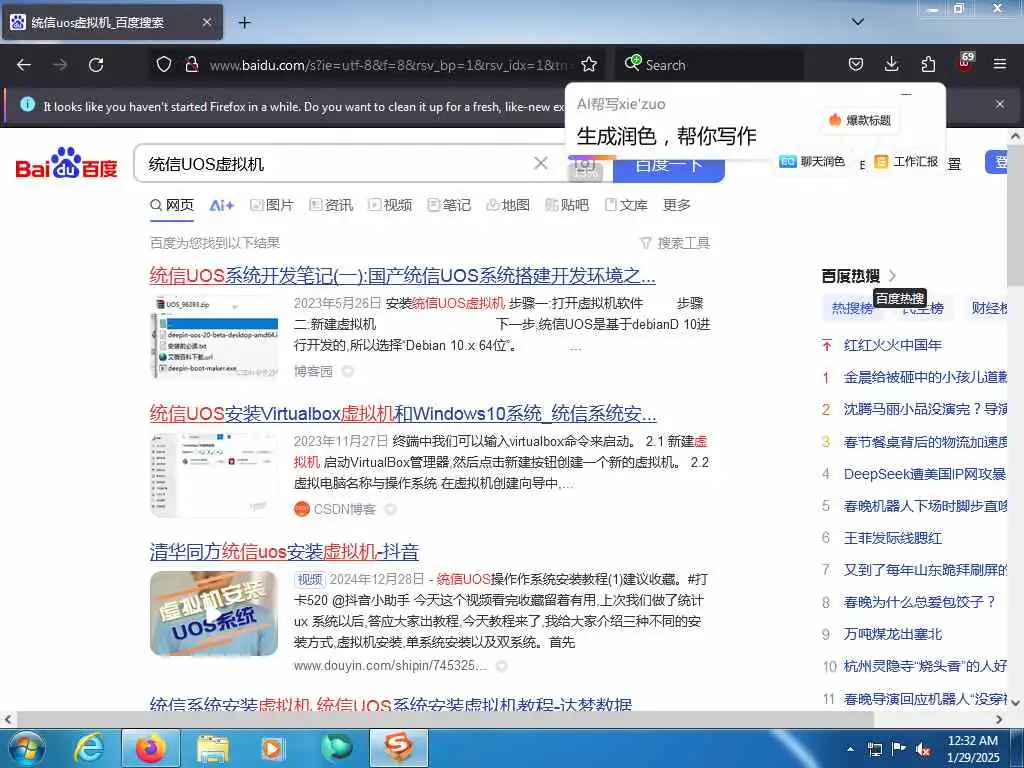Reload the current Baidu page
The height and width of the screenshot is (768, 1024).
[x=96, y=65]
